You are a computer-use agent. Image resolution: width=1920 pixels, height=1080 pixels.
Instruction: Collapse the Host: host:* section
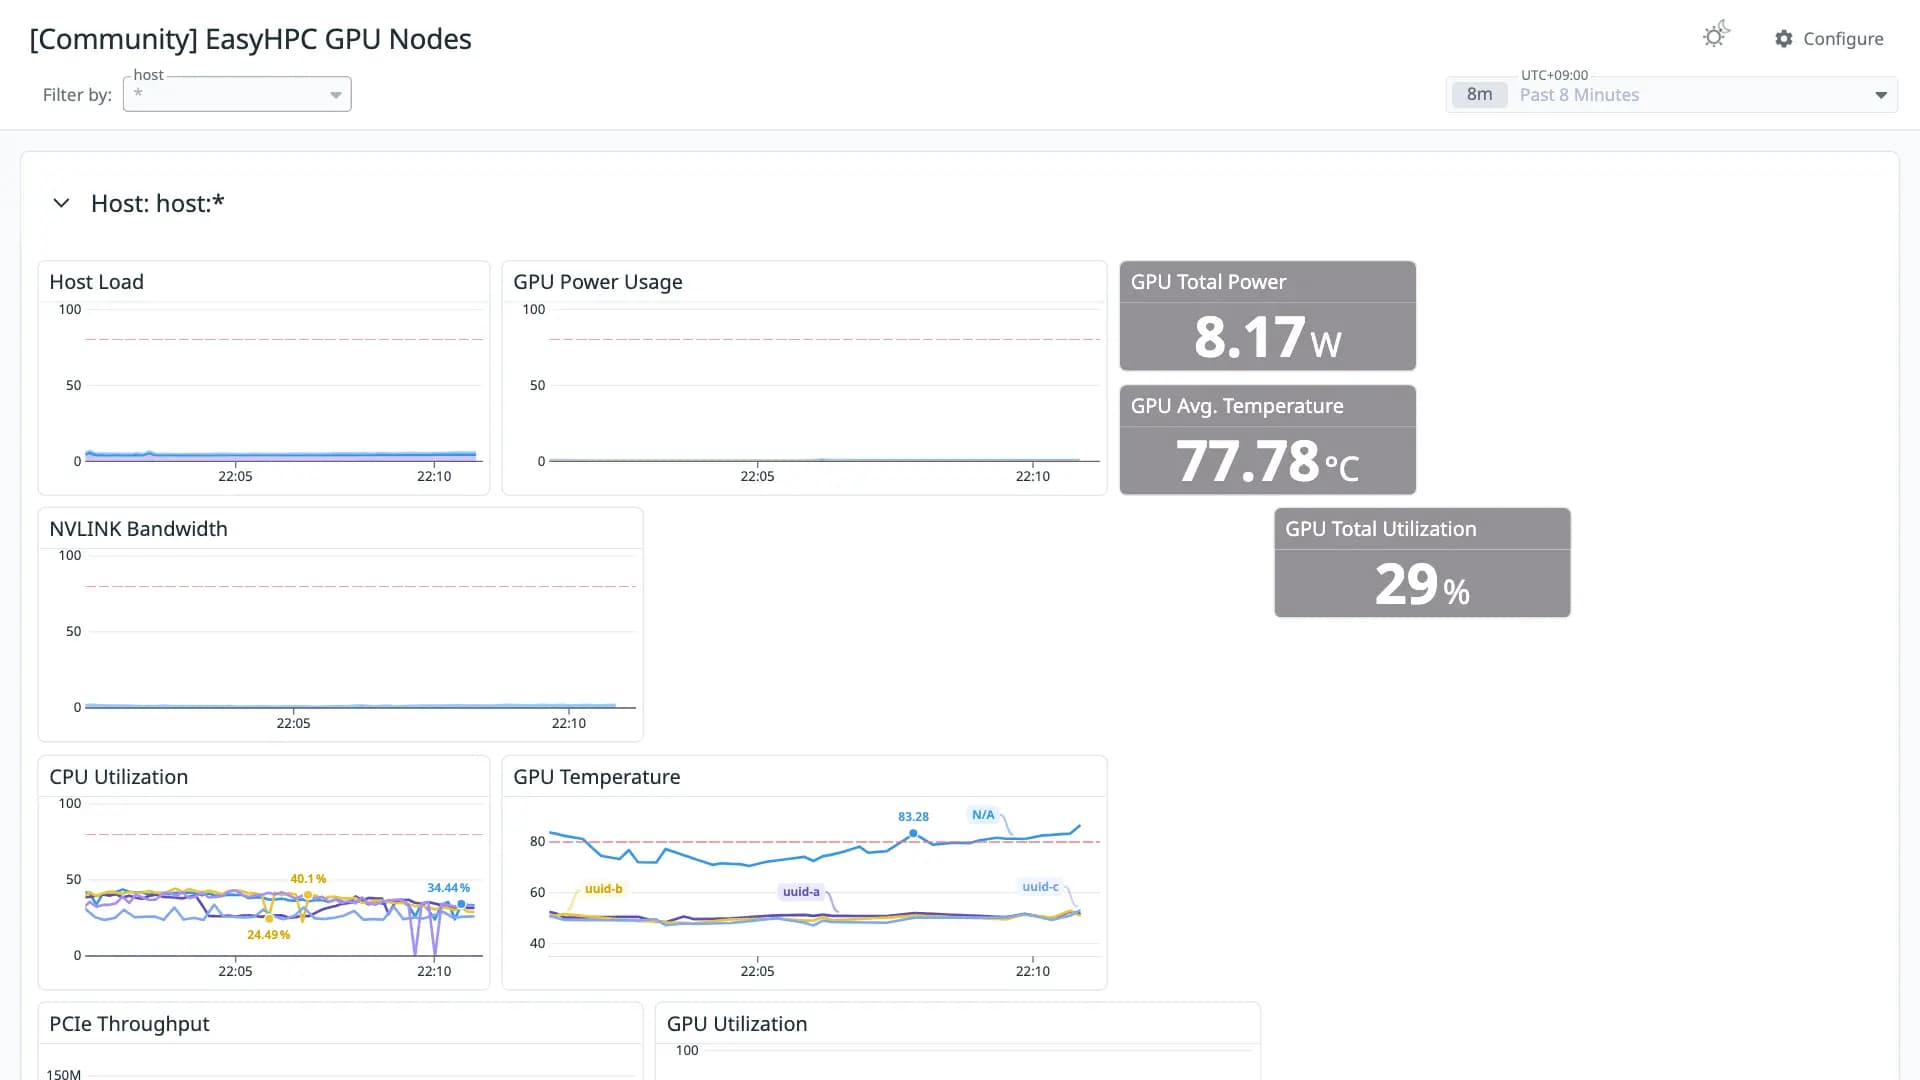point(61,203)
